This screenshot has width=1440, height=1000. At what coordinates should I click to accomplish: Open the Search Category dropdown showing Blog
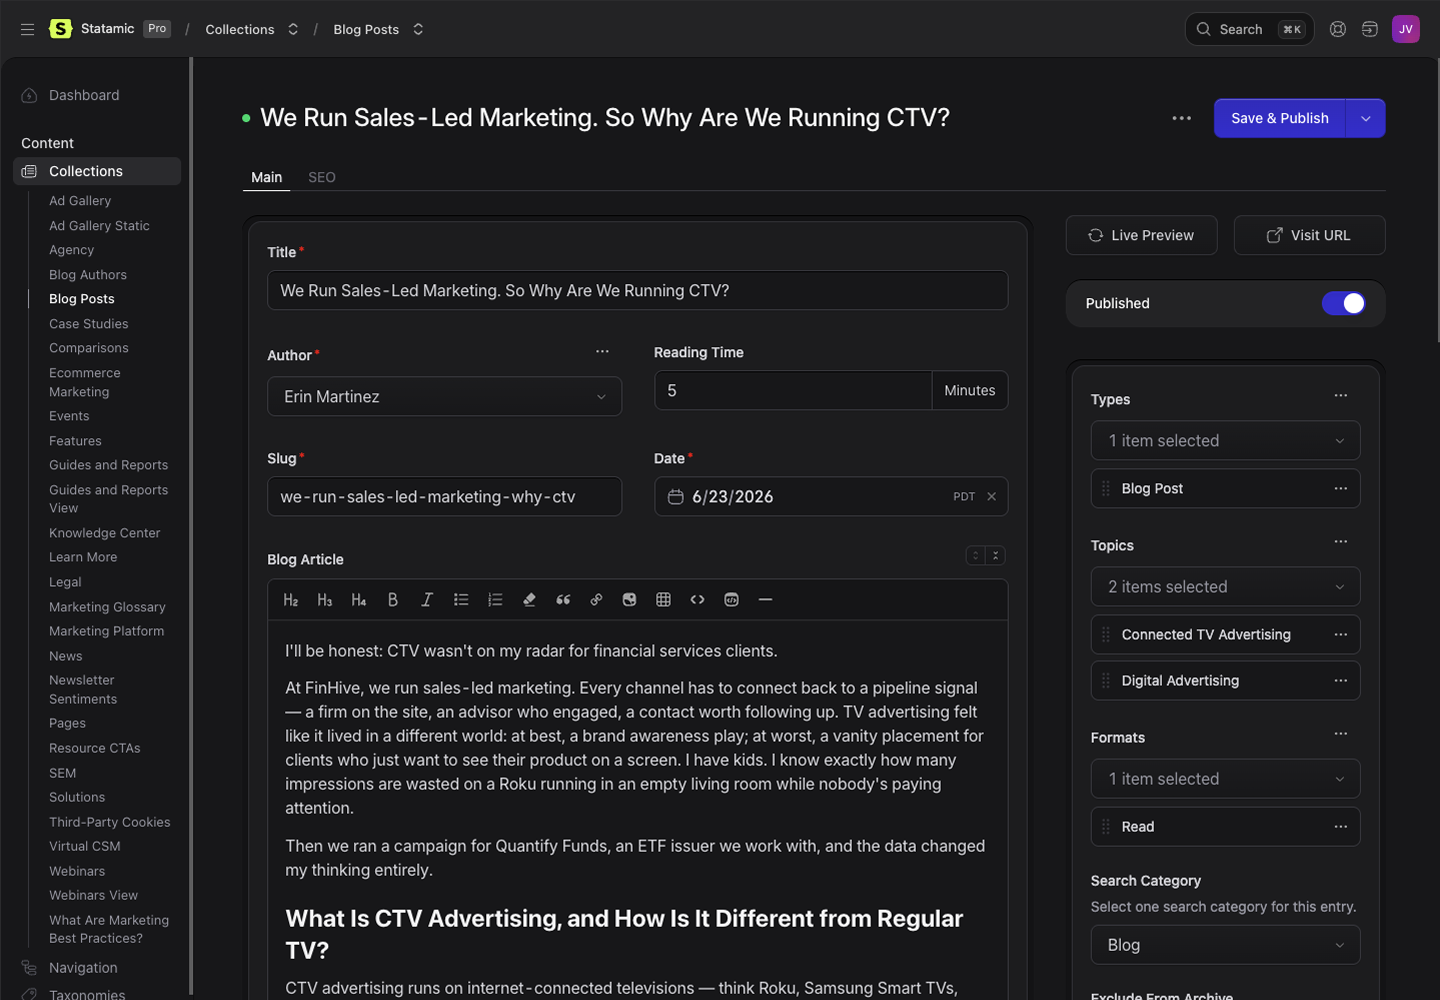1225,945
